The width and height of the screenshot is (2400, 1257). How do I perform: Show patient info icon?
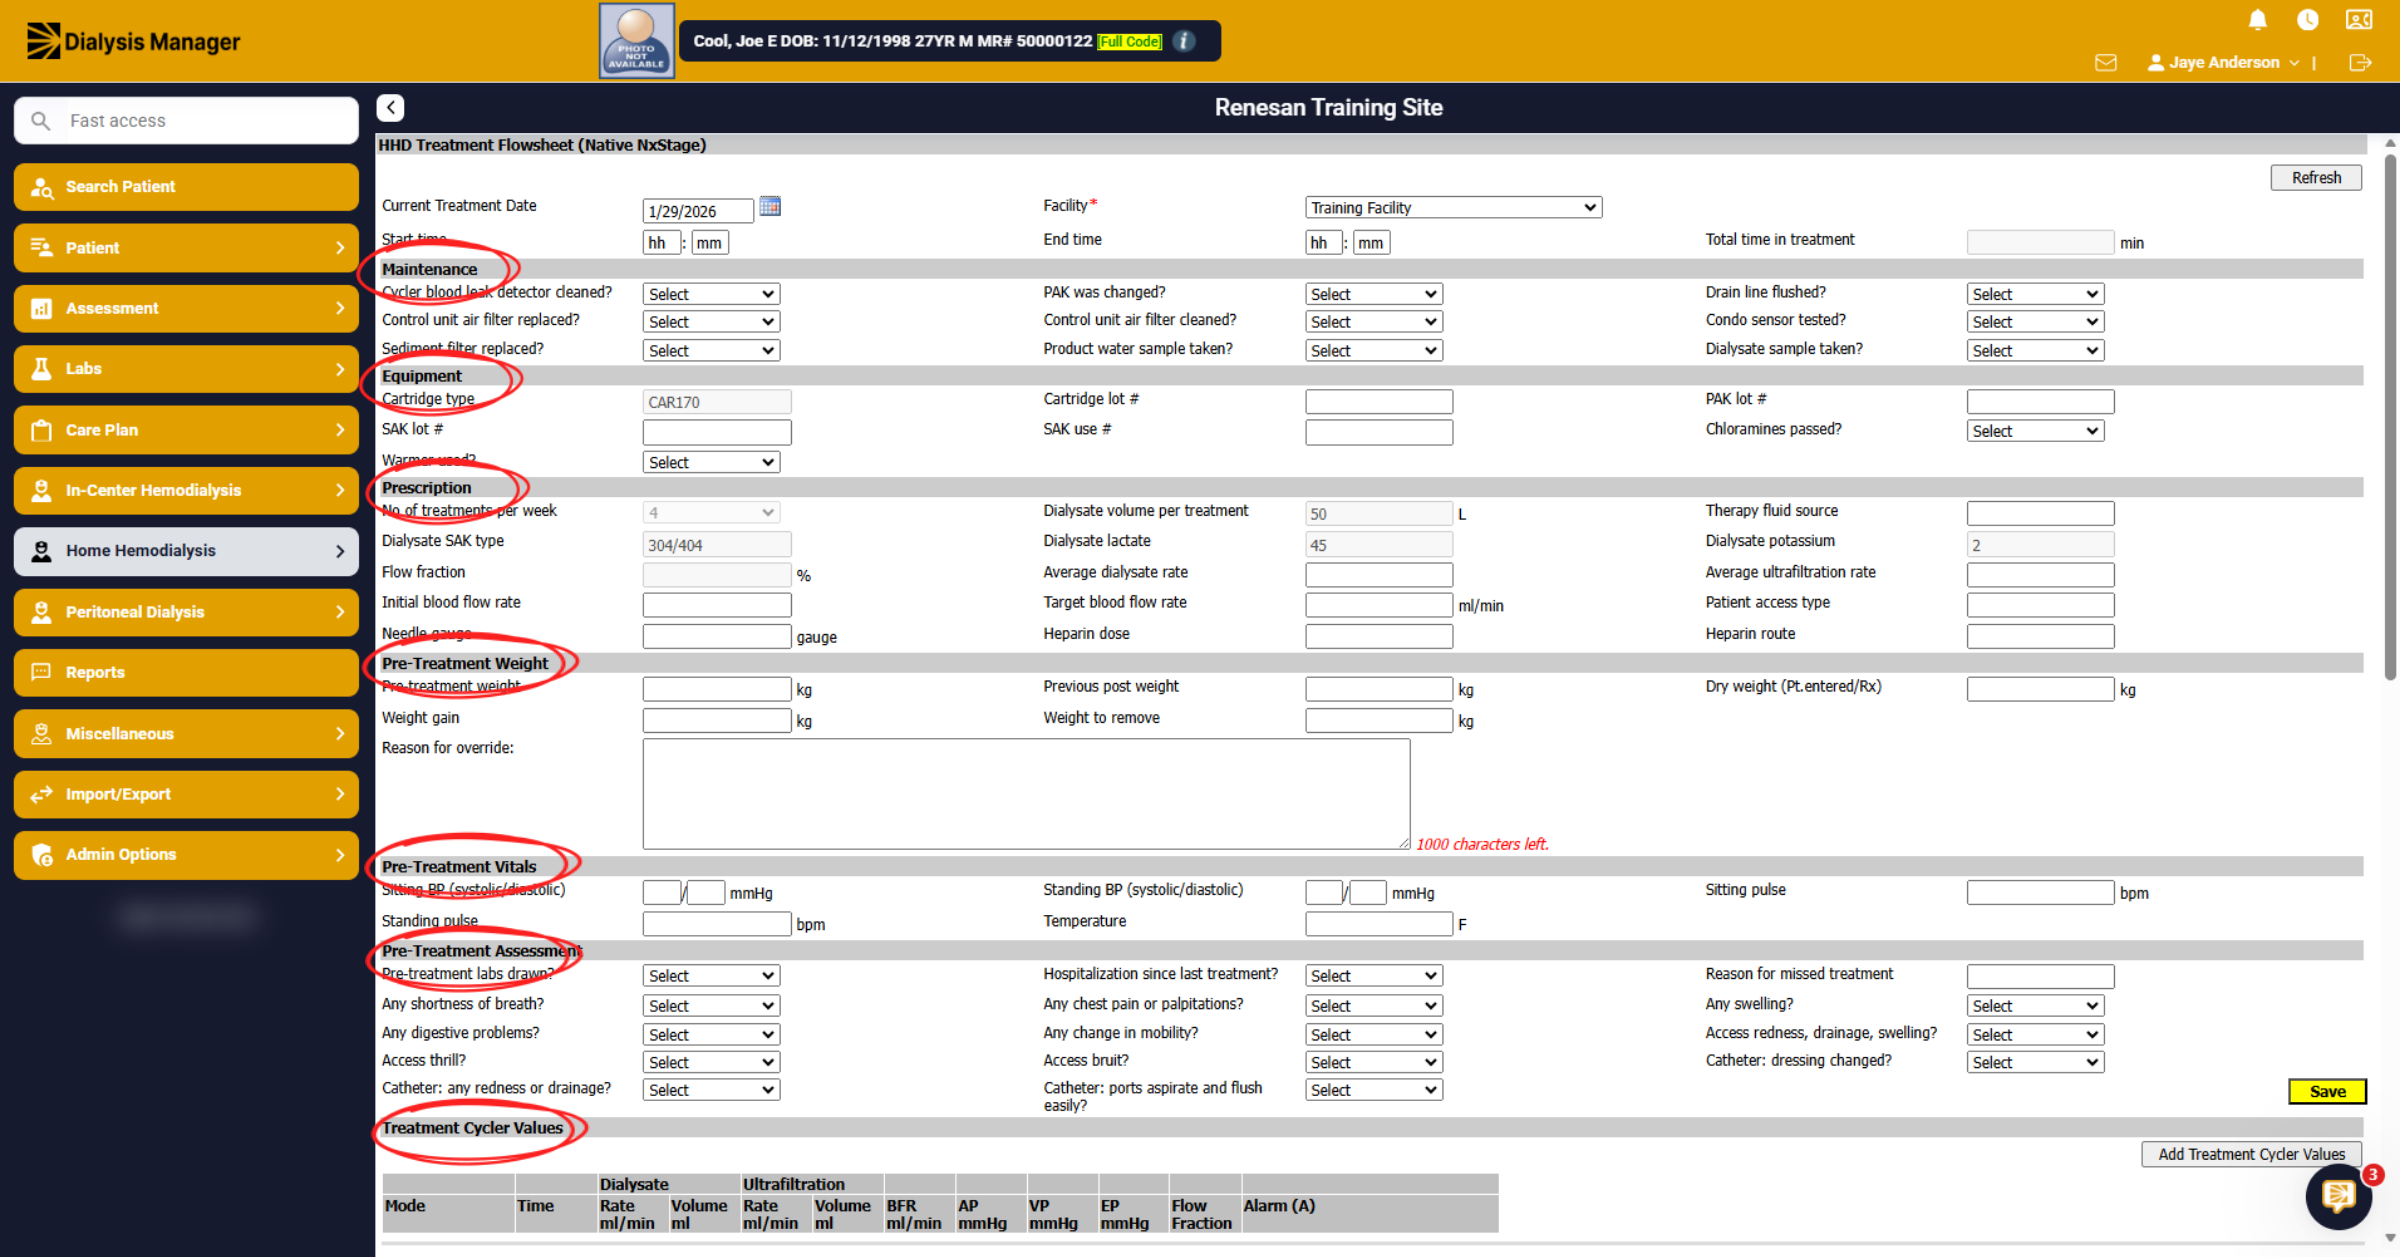click(x=1184, y=41)
